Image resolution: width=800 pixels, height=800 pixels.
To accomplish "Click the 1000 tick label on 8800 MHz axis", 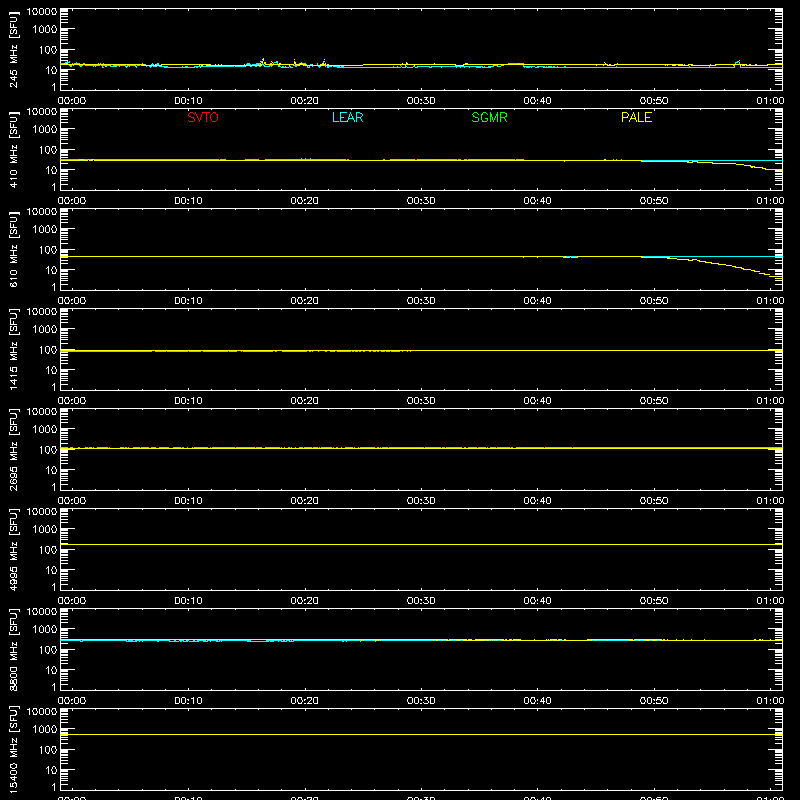I will pyautogui.click(x=45, y=630).
